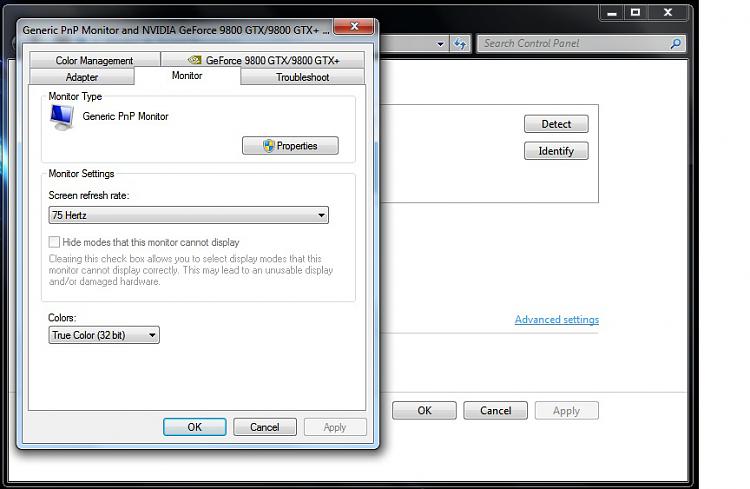This screenshot has width=750, height=489.
Task: Click the Identify button
Action: pyautogui.click(x=556, y=151)
